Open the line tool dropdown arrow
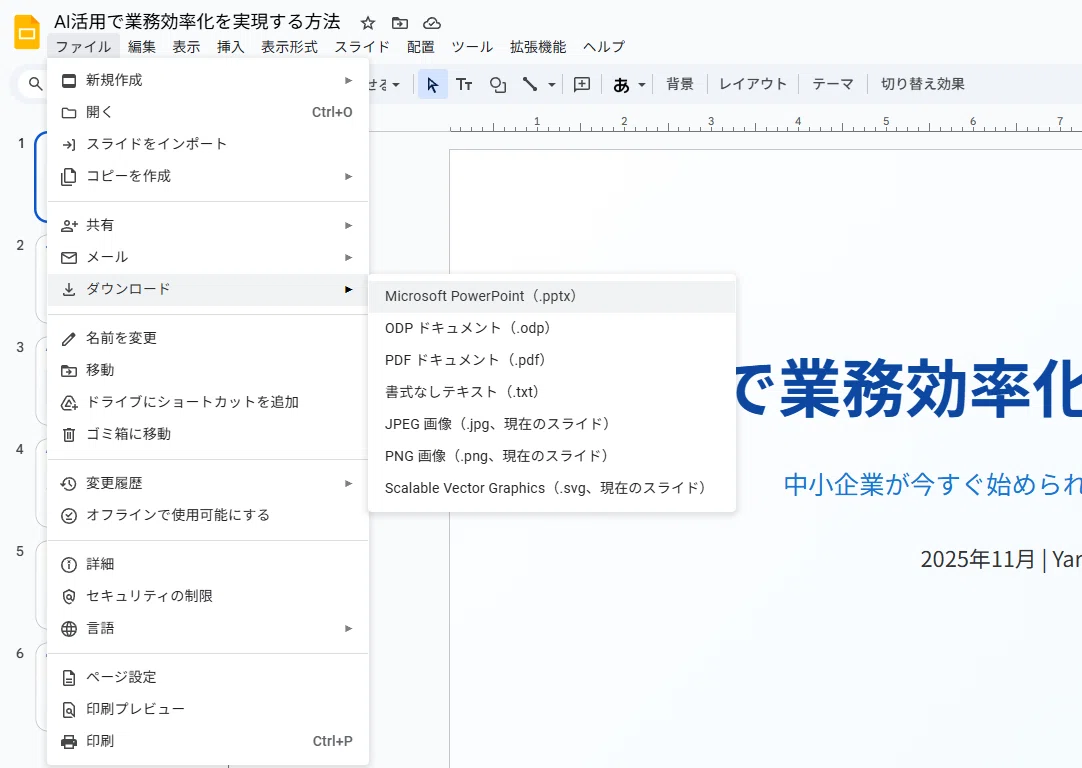 pyautogui.click(x=551, y=85)
